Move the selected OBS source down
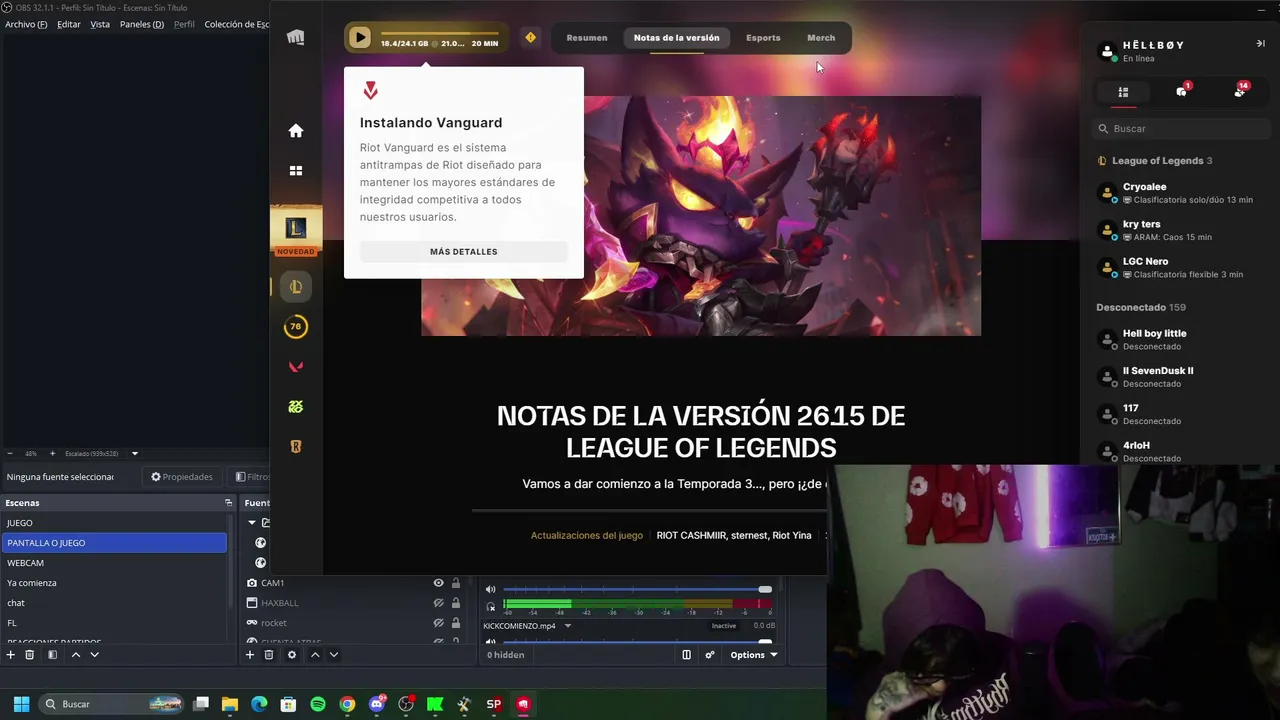The width and height of the screenshot is (1280, 720). click(334, 655)
